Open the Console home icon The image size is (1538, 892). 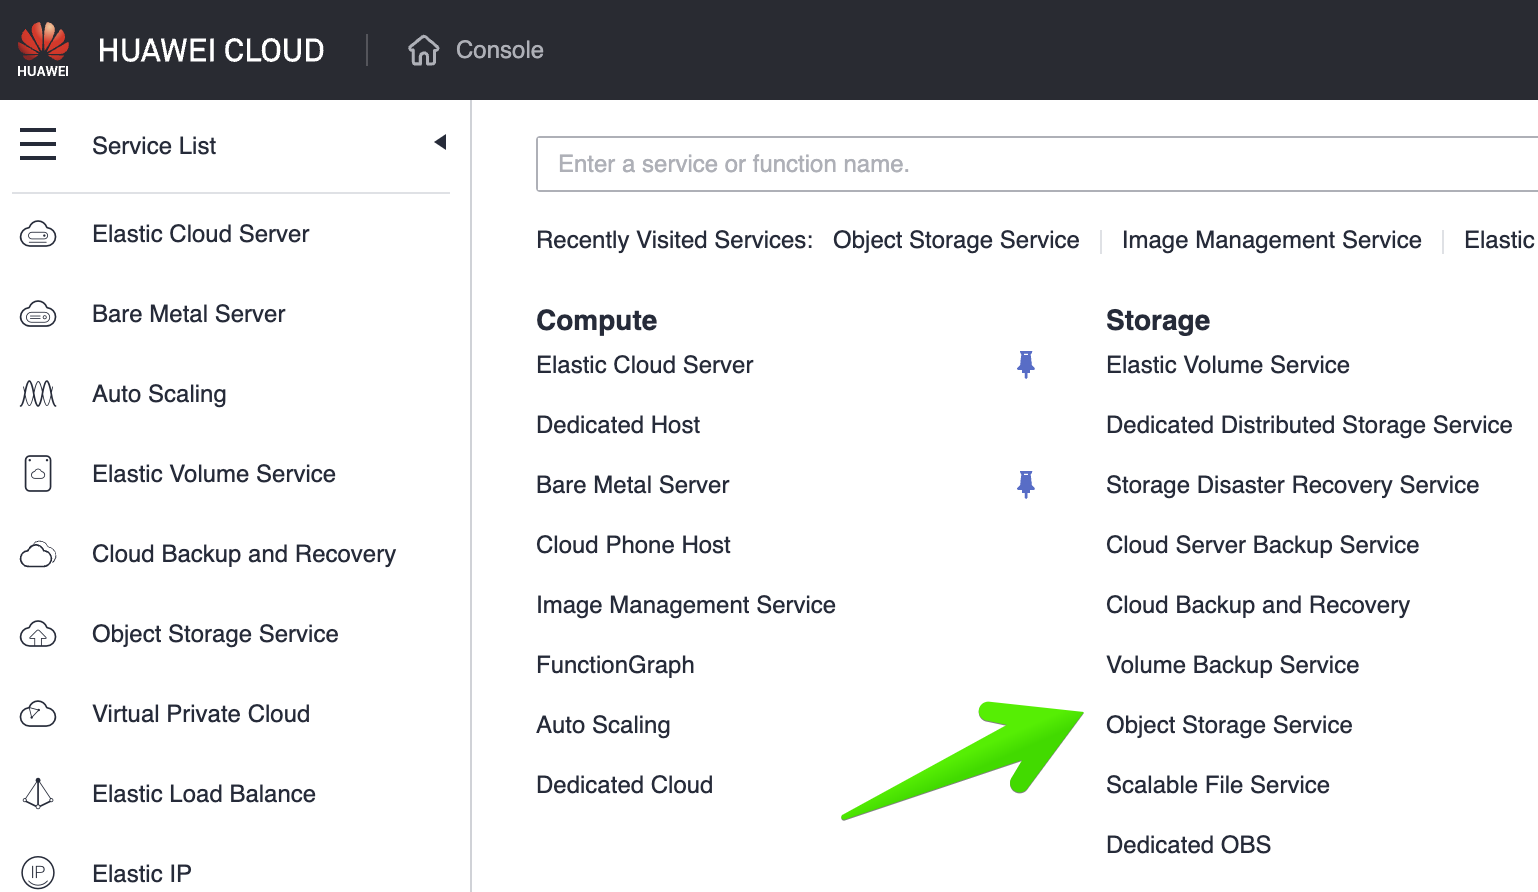(424, 50)
